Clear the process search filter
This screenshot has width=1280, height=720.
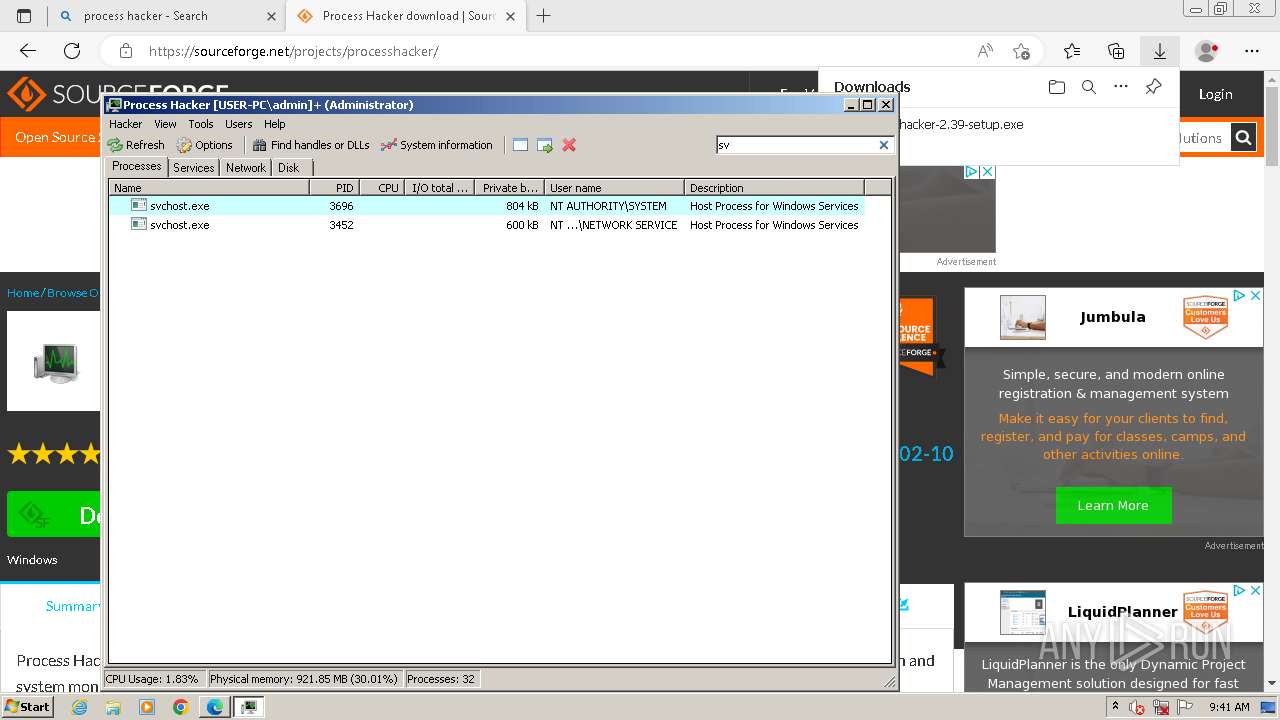tap(884, 145)
